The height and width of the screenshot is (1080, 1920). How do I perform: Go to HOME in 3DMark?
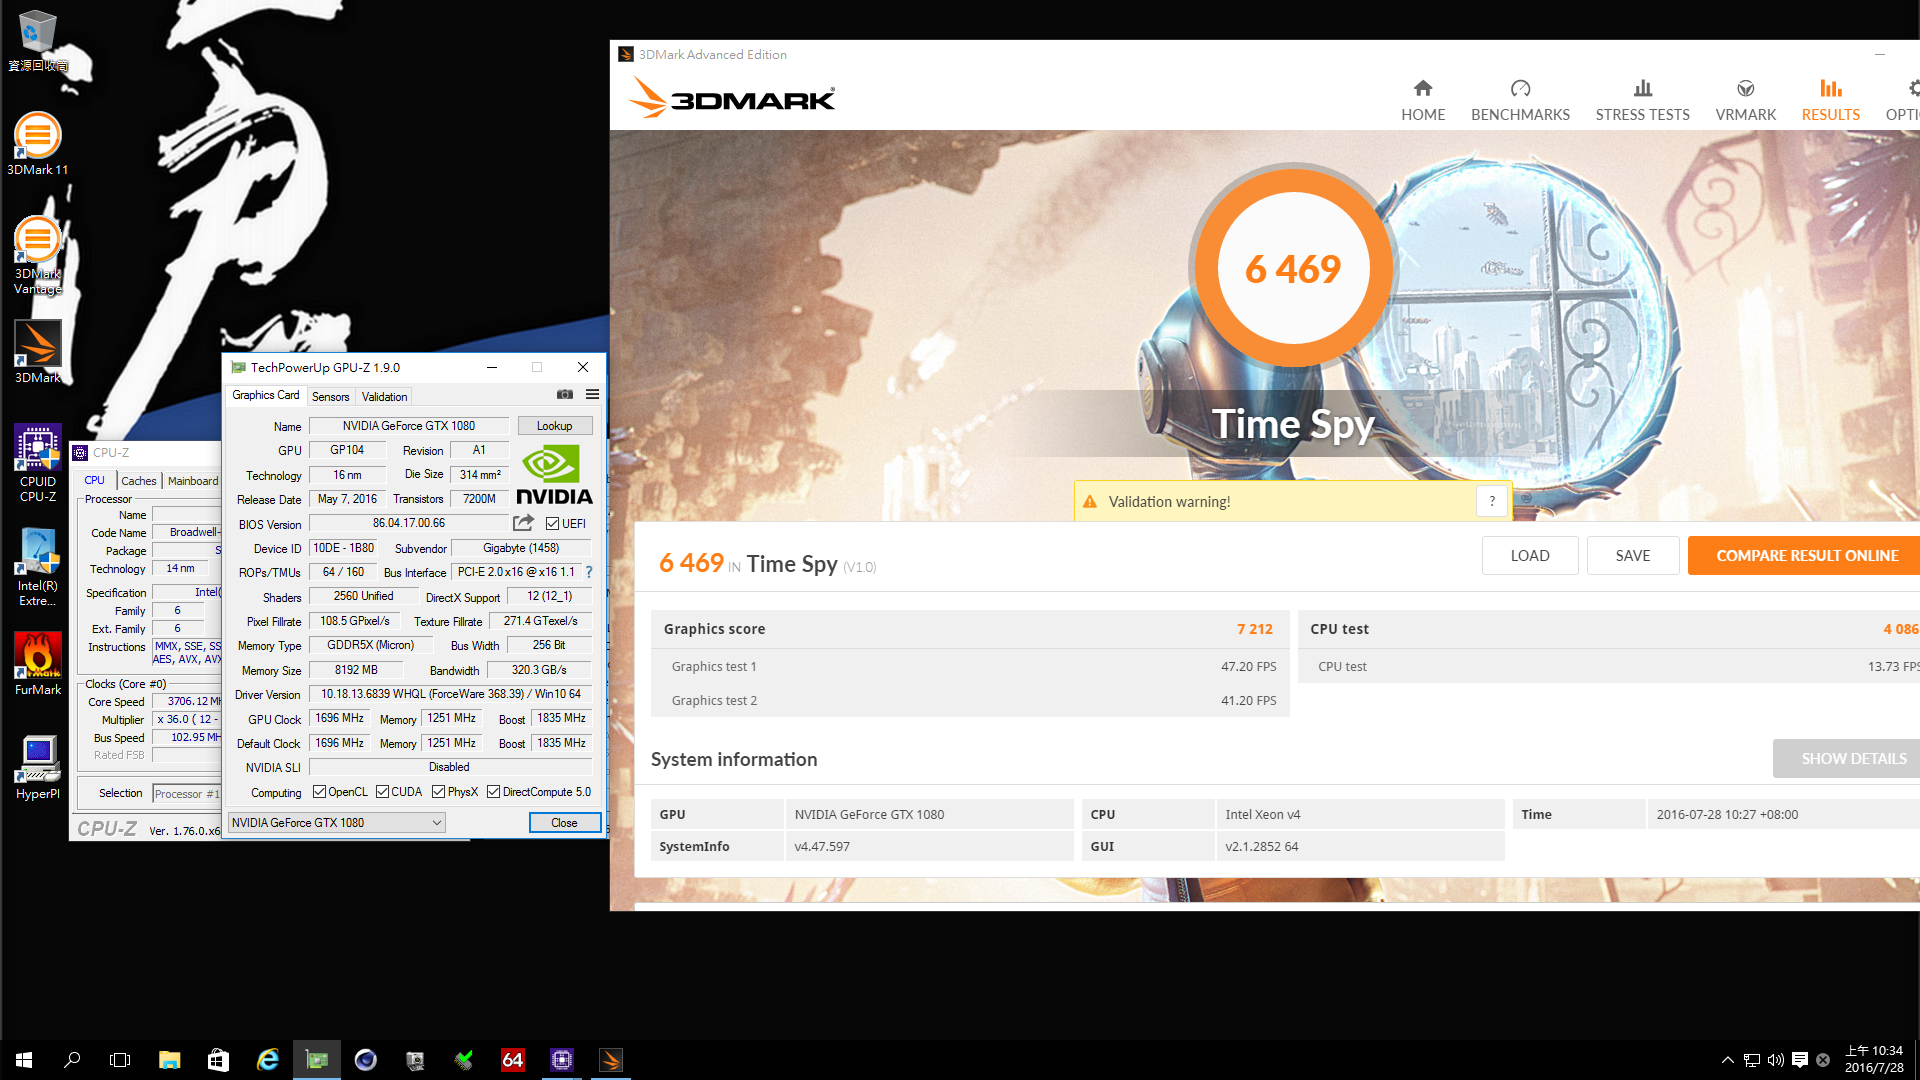(x=1422, y=101)
